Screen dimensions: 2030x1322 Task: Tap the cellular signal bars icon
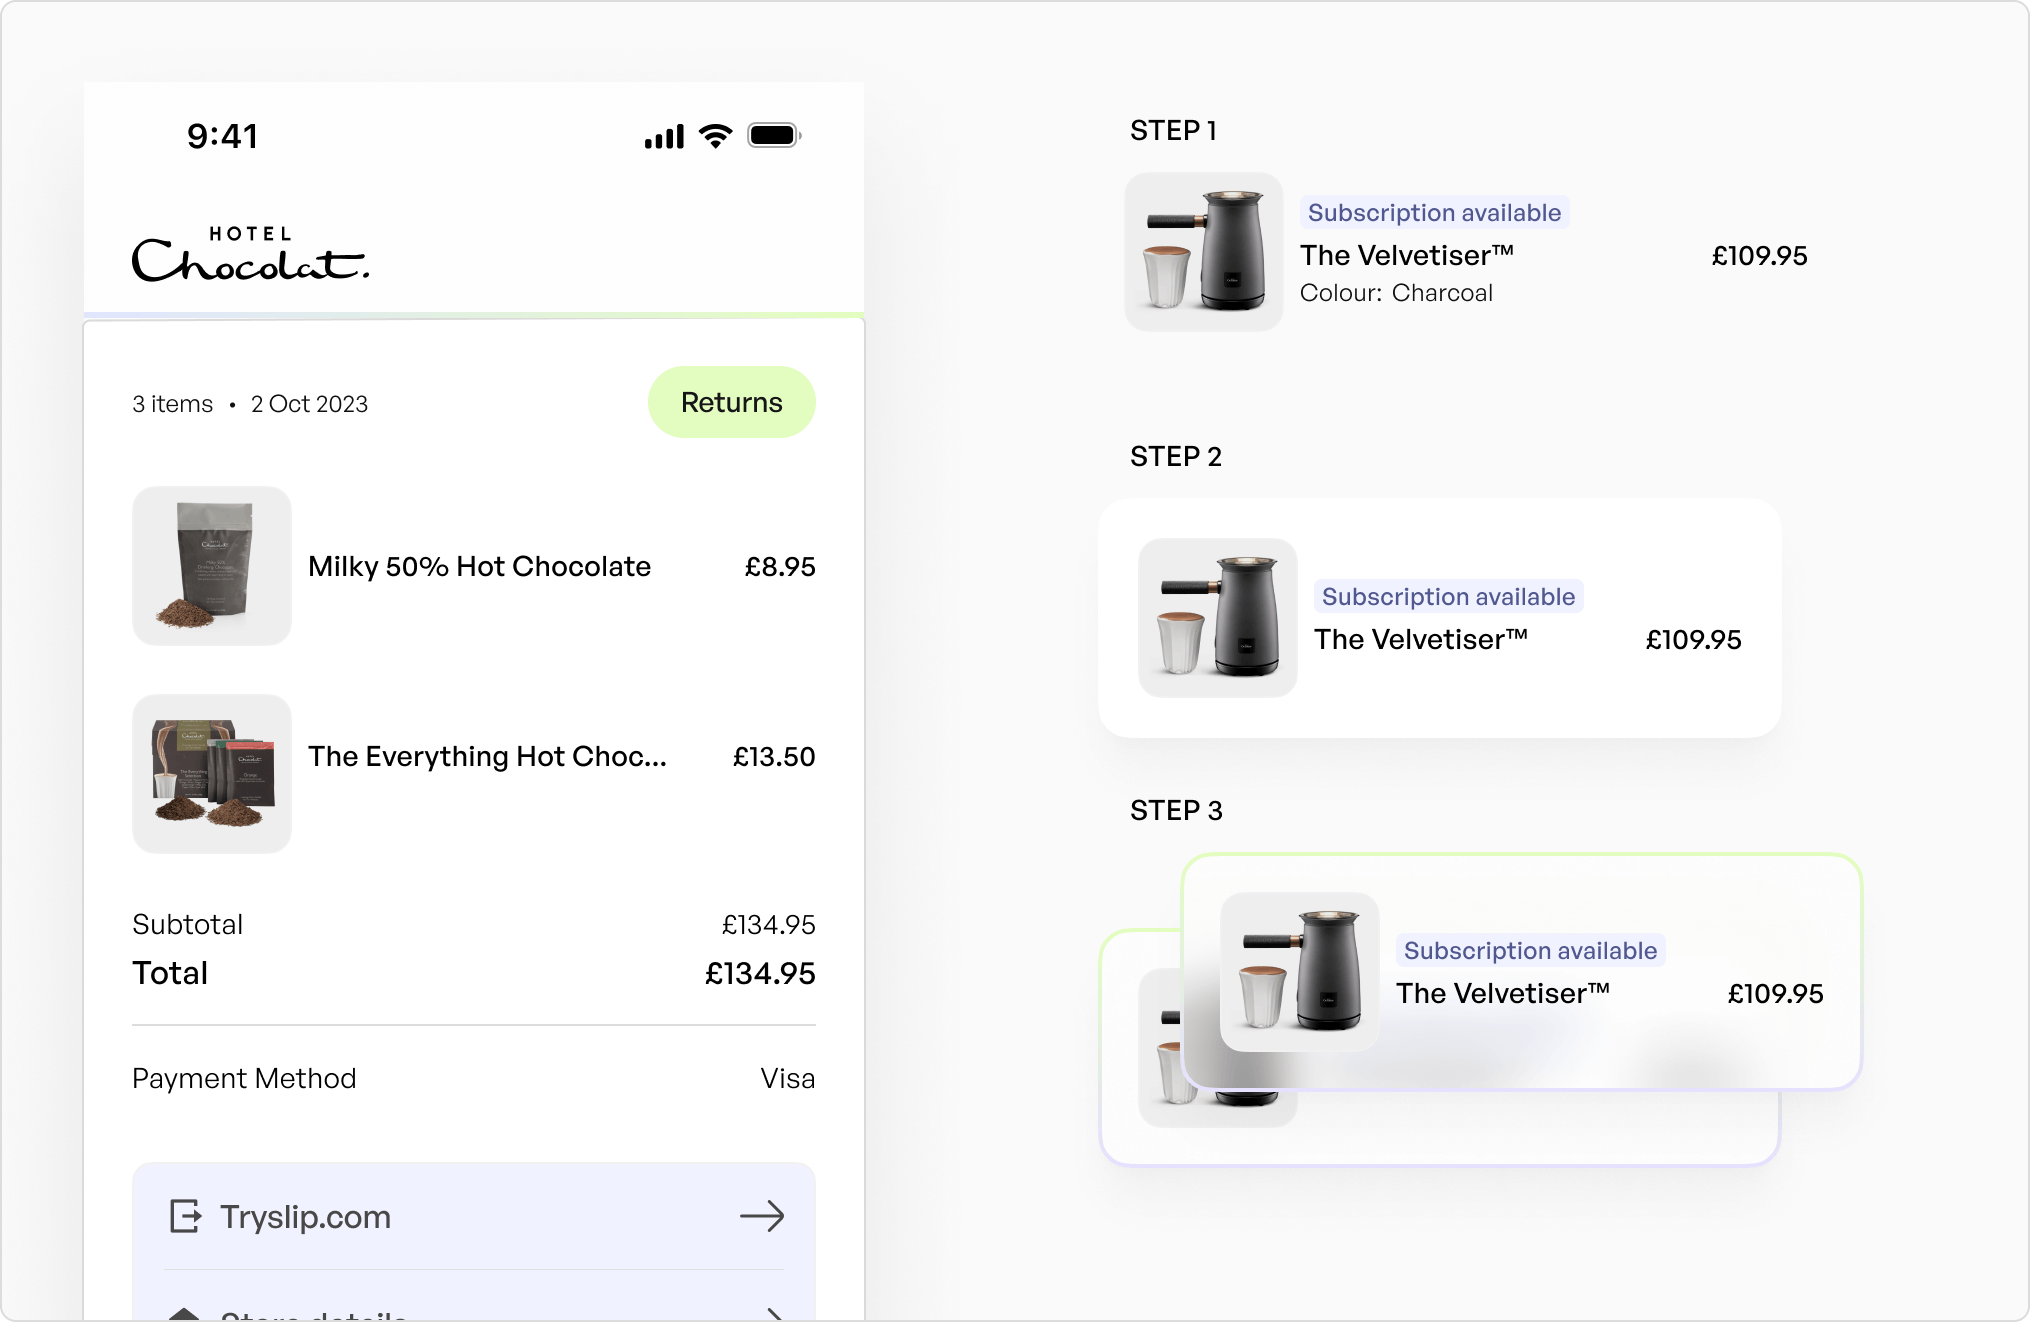point(664,136)
